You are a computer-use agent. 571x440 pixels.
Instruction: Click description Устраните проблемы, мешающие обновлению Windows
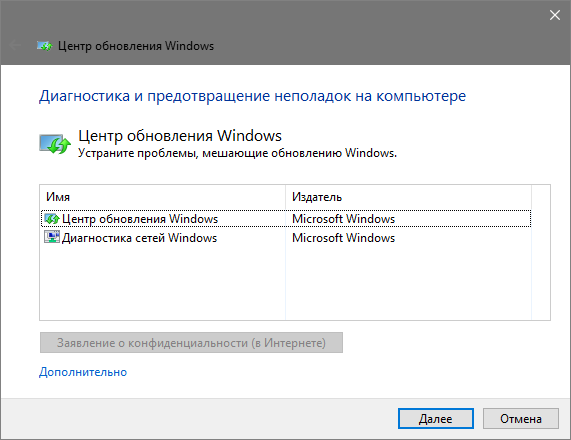pyautogui.click(x=237, y=153)
